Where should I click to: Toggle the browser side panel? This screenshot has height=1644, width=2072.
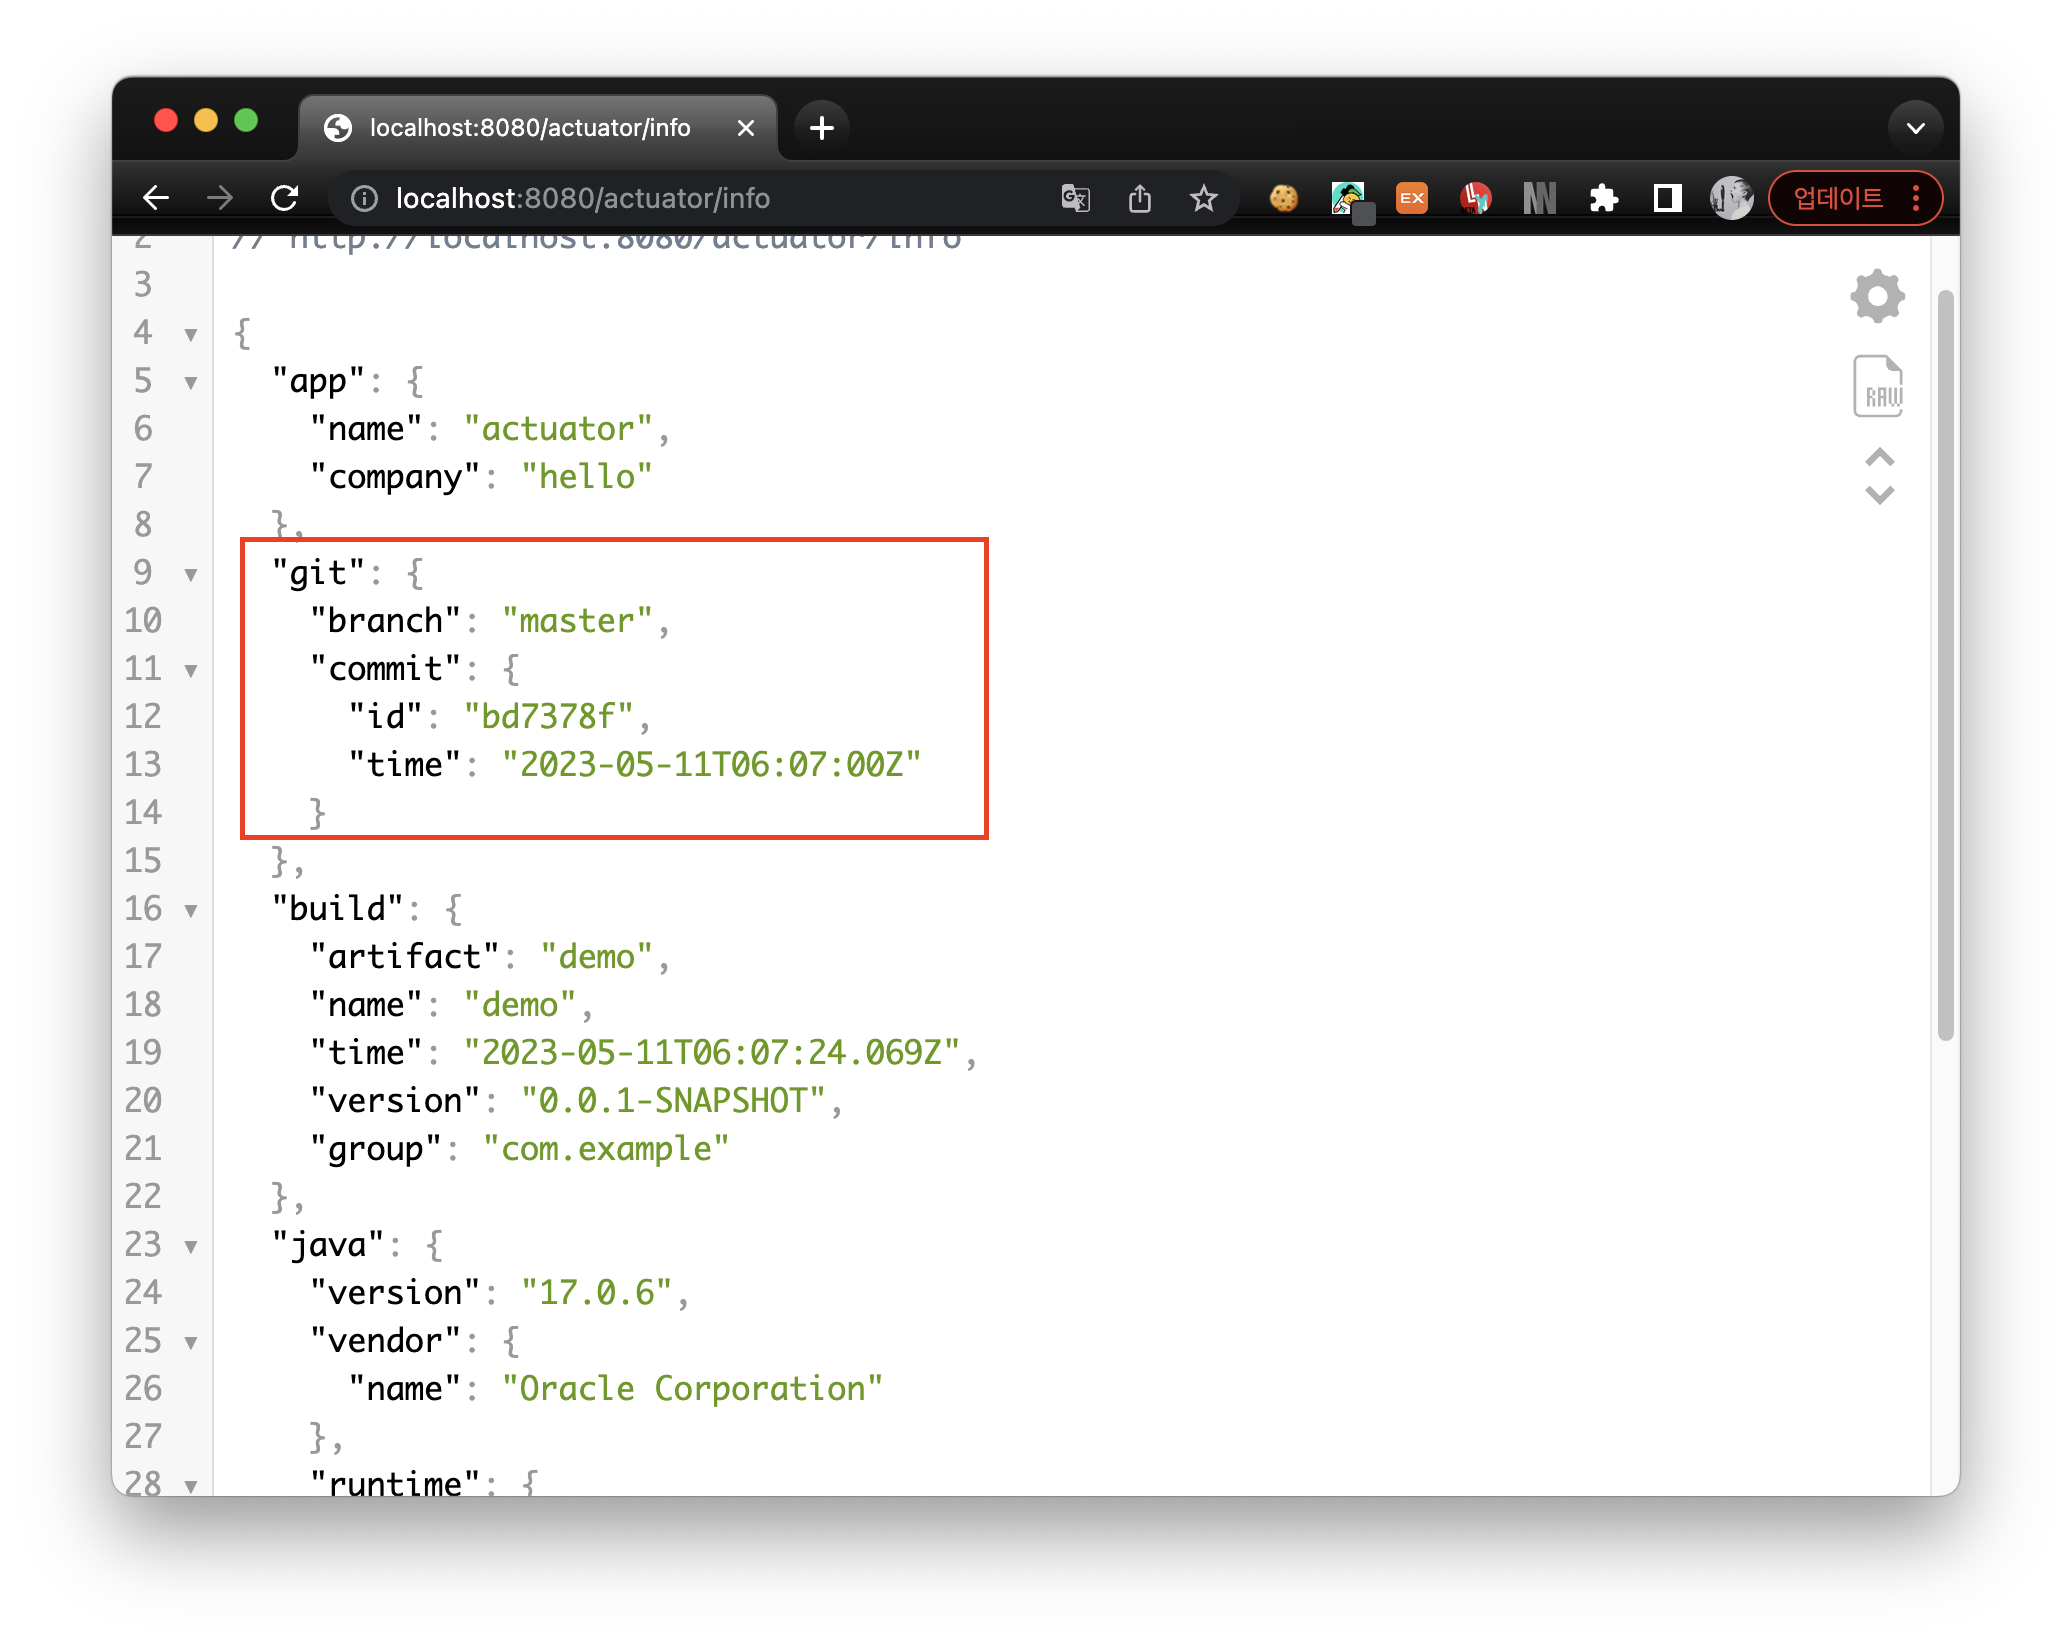1667,198
